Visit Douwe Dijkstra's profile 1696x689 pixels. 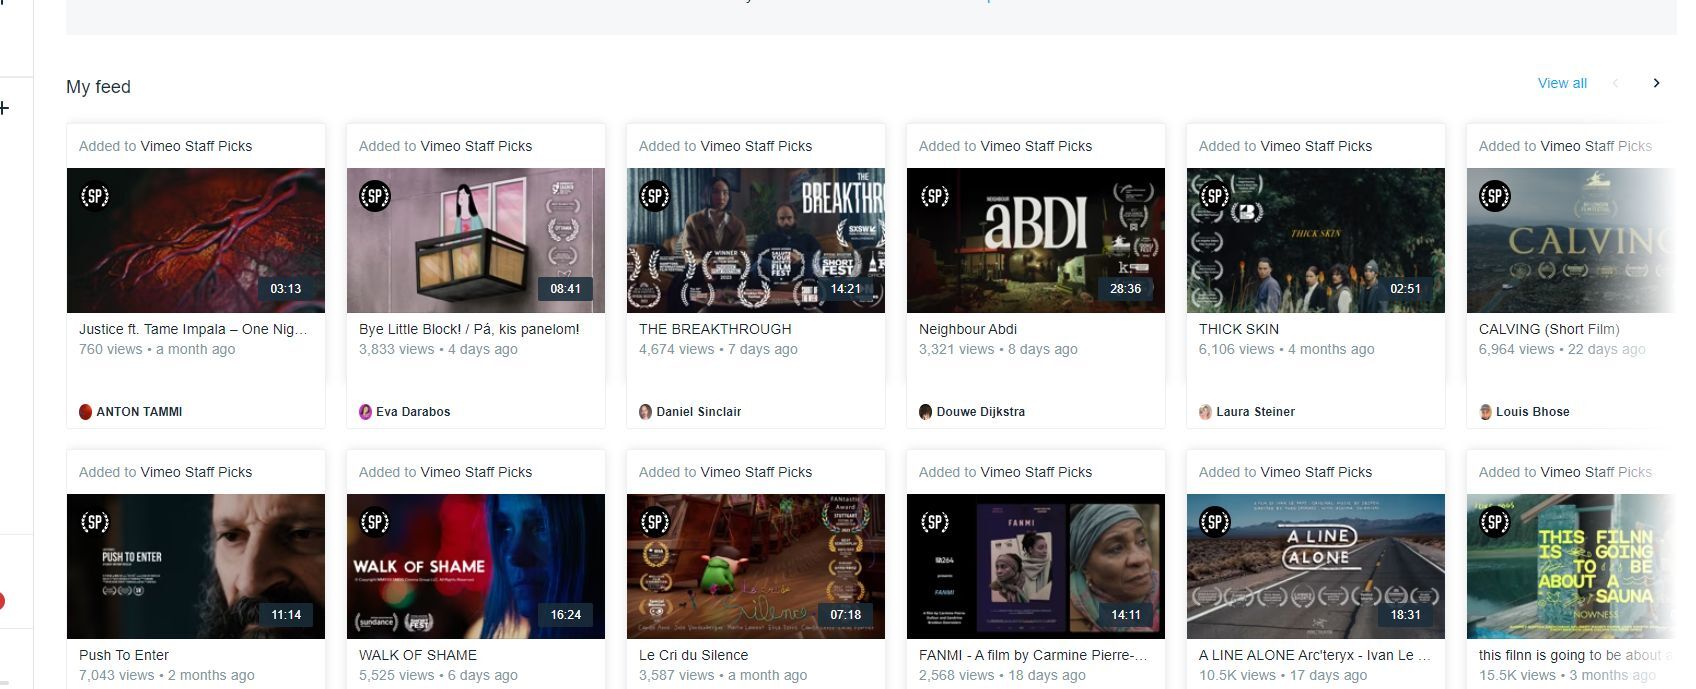tap(981, 412)
